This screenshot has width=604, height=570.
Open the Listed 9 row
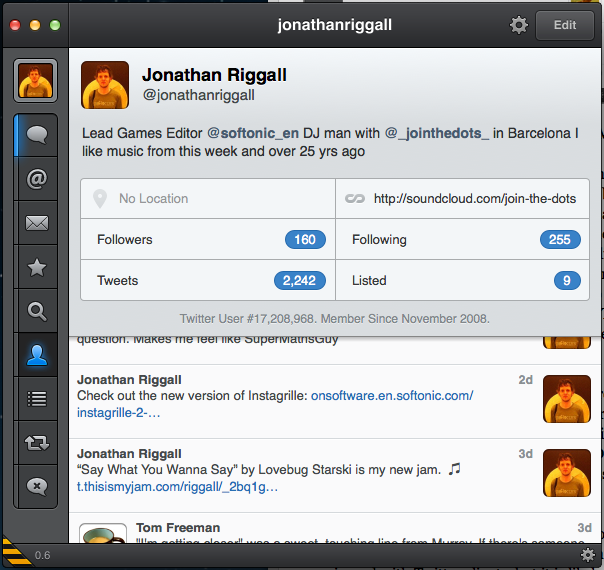coord(462,280)
